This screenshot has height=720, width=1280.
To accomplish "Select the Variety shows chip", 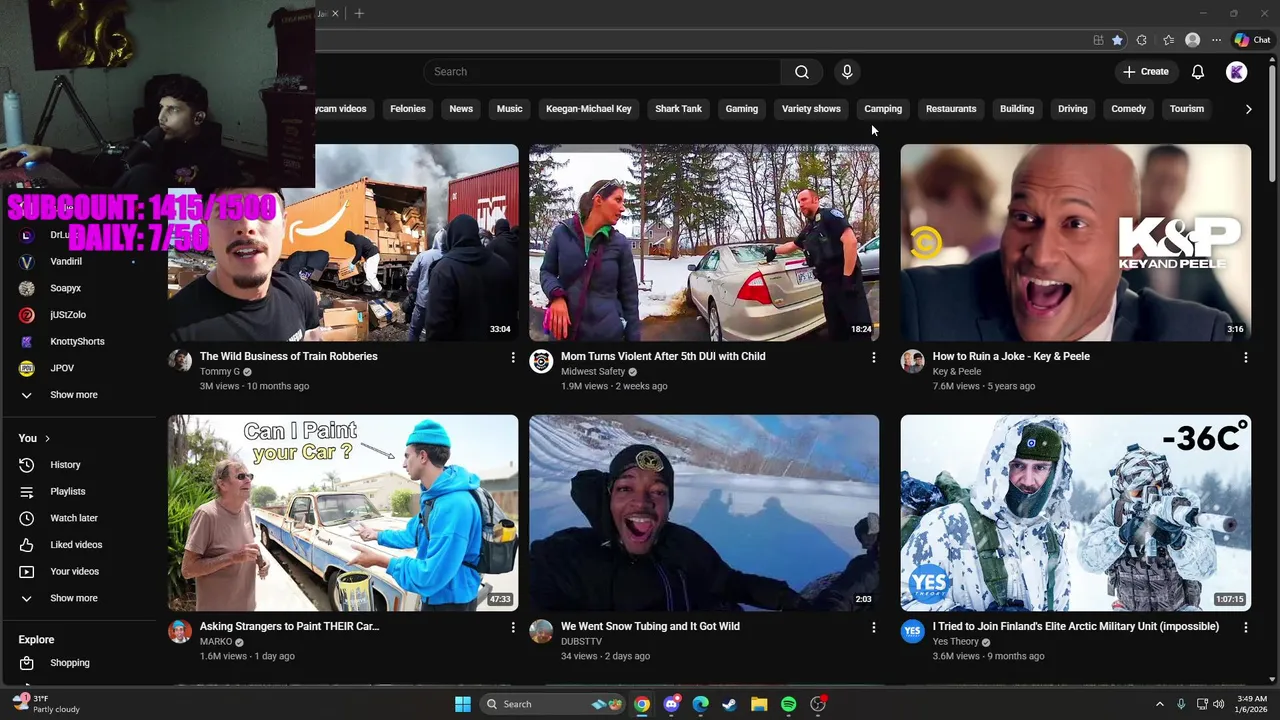I will [811, 109].
